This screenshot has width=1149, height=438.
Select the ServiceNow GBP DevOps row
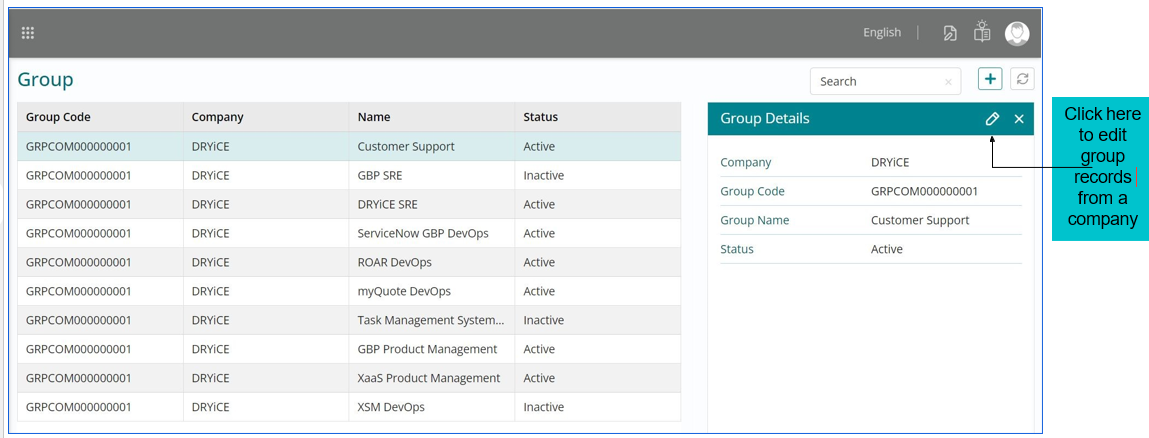click(x=422, y=233)
